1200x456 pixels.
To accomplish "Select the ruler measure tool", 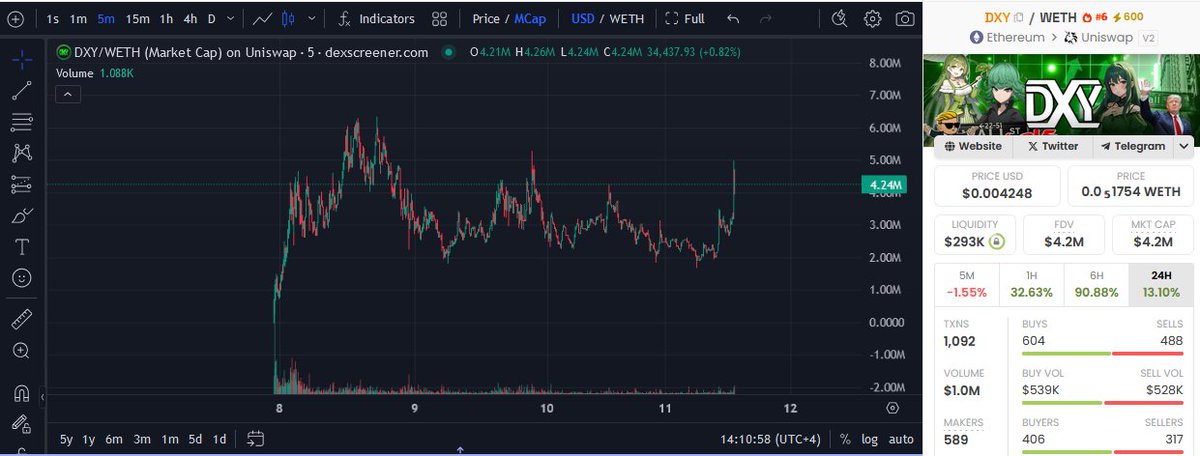I will click(x=21, y=320).
